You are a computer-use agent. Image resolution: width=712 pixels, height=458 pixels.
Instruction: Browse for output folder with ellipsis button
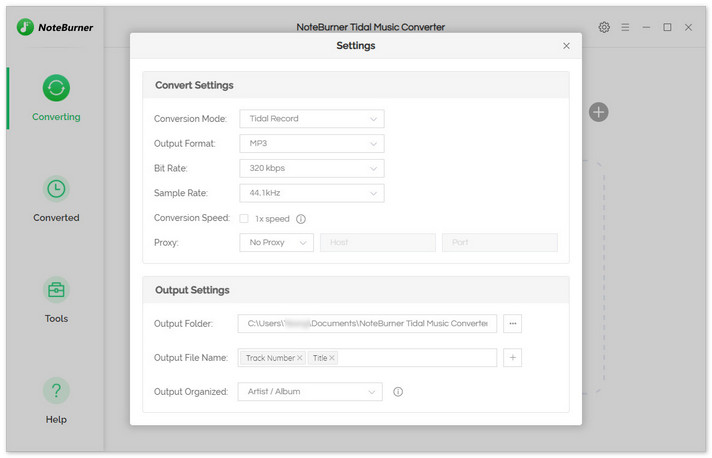pos(513,324)
